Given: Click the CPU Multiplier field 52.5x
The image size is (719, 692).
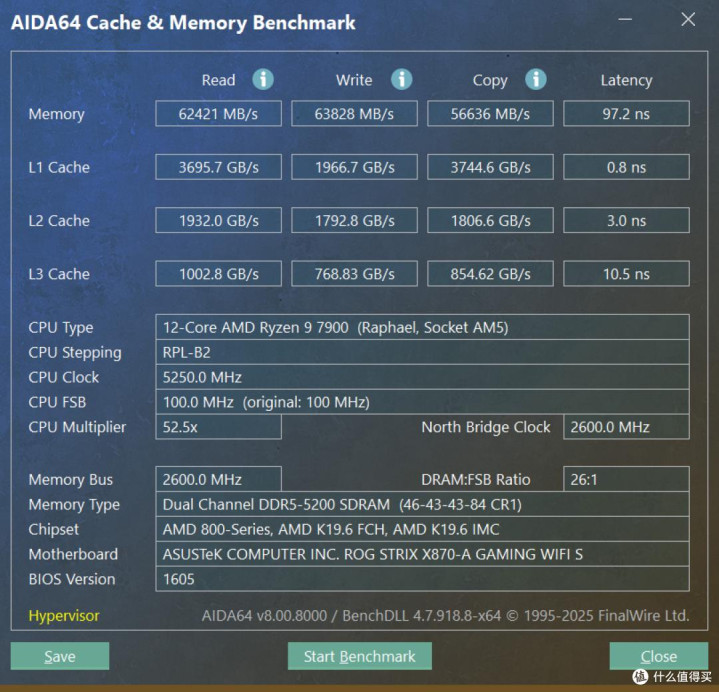Looking at the screenshot, I should coord(218,427).
